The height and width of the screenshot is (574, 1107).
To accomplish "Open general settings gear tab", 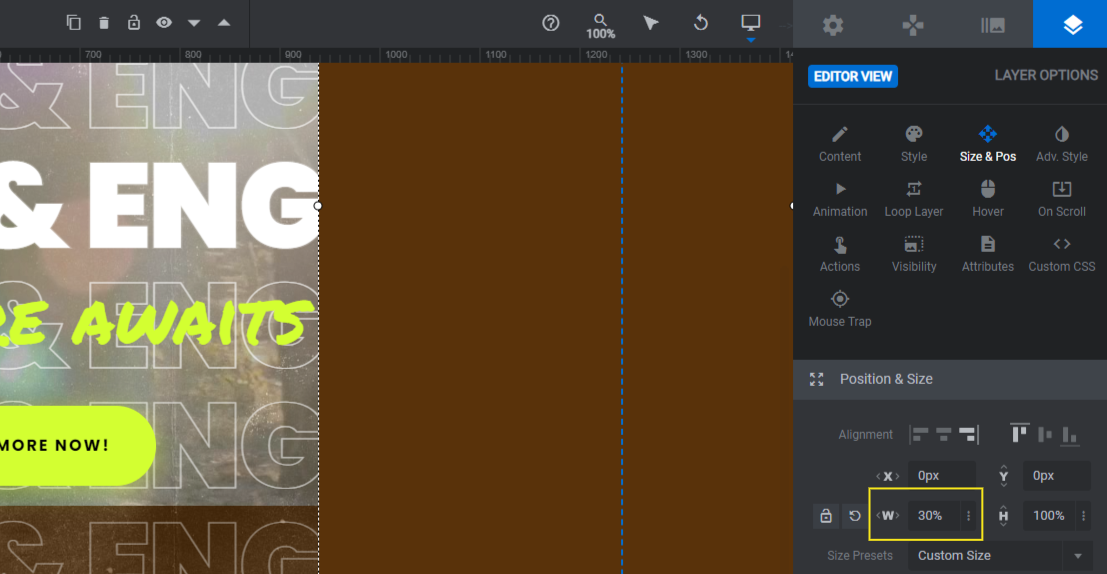I will pos(833,25).
